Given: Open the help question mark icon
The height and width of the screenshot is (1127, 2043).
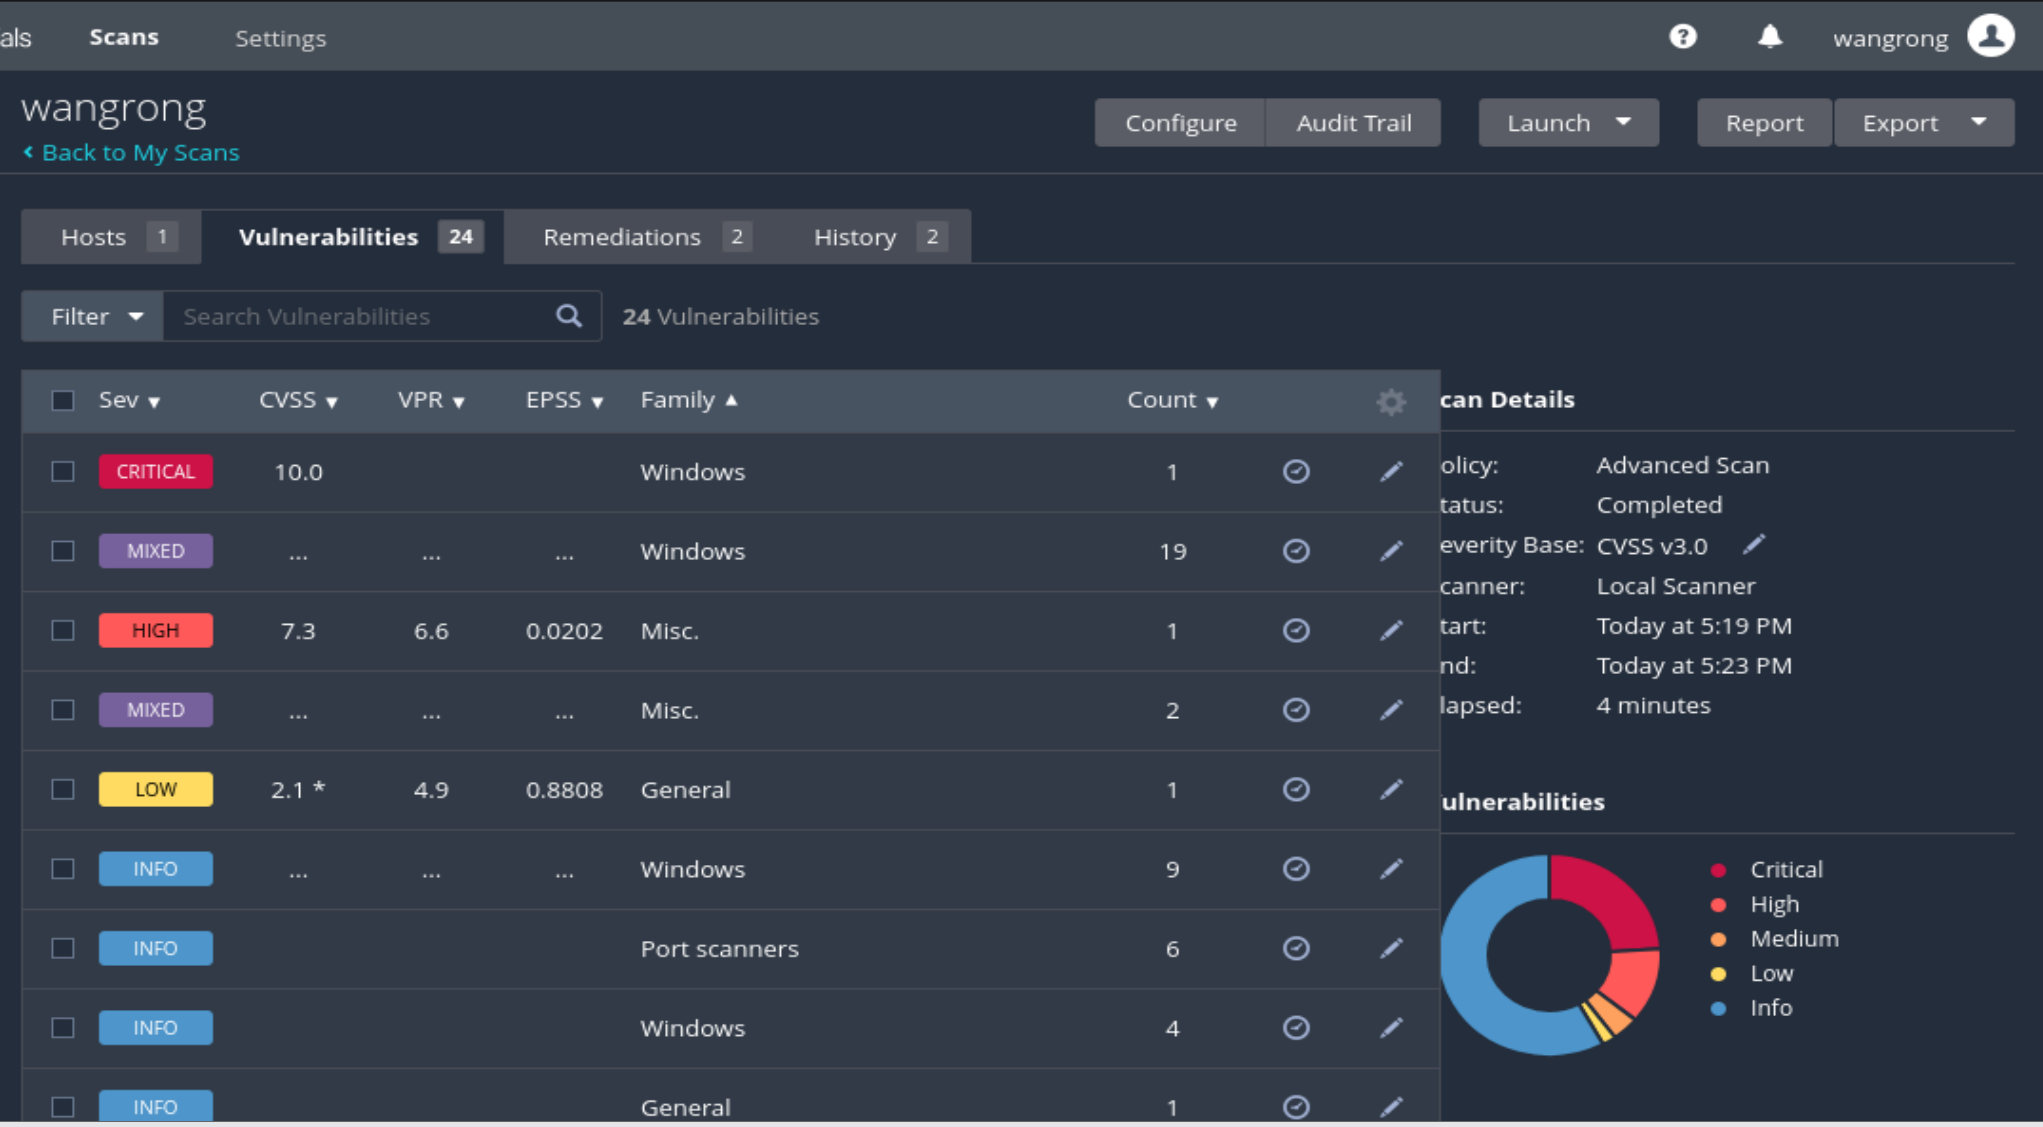Looking at the screenshot, I should tap(1683, 37).
